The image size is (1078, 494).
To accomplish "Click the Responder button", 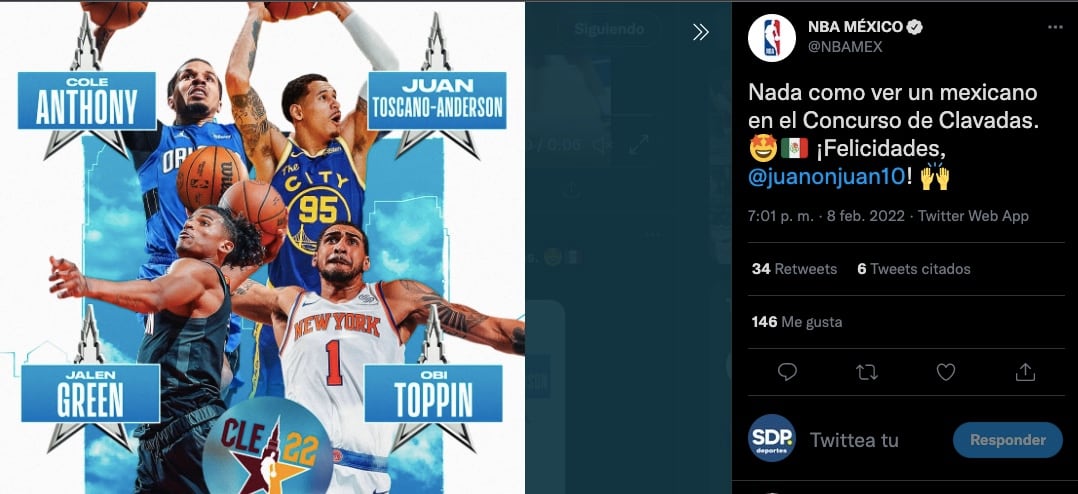I will coord(1008,440).
